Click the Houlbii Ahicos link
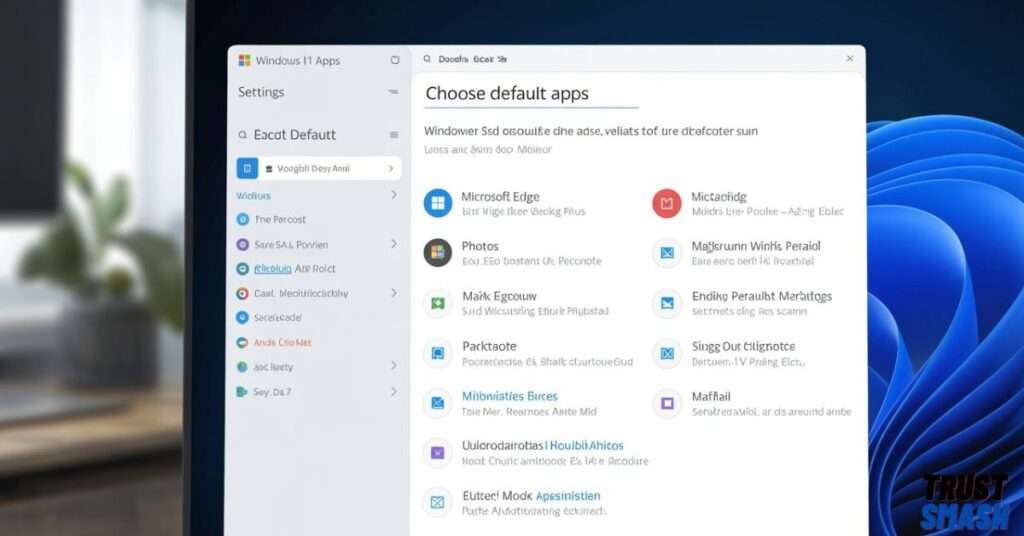This screenshot has height=536, width=1024. point(586,445)
